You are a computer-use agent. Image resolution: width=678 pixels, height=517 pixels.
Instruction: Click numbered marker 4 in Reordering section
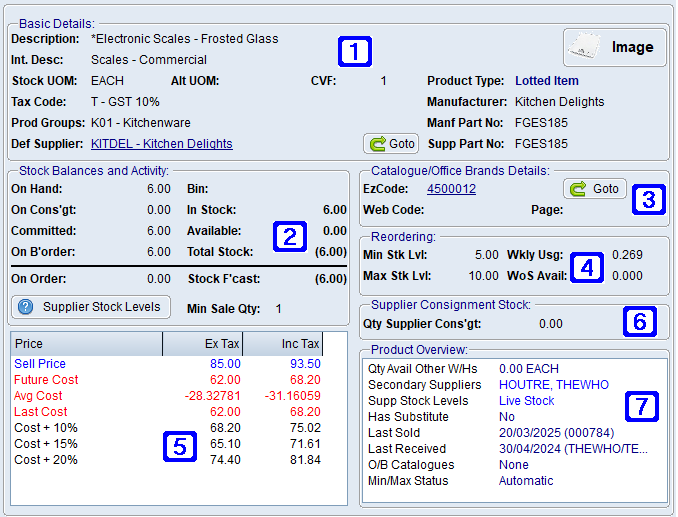(x=587, y=267)
